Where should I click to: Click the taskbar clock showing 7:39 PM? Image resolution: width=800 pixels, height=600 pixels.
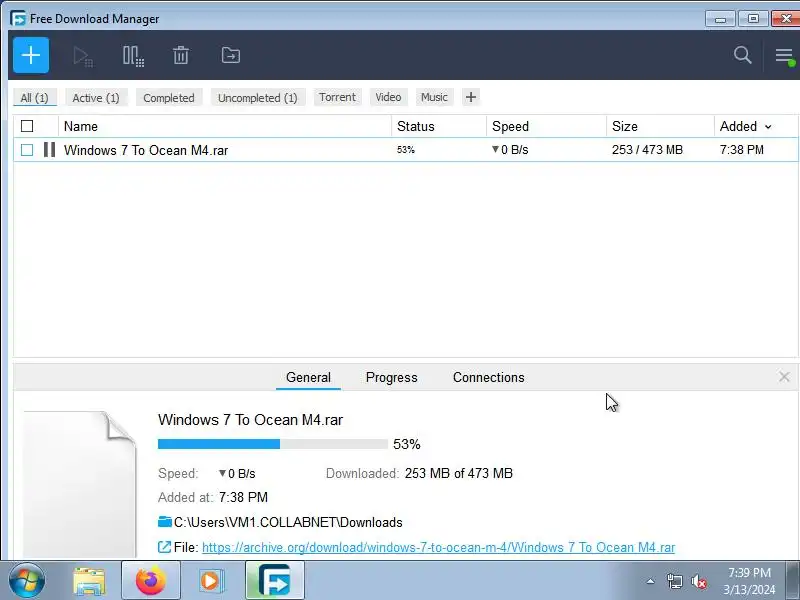coord(749,581)
